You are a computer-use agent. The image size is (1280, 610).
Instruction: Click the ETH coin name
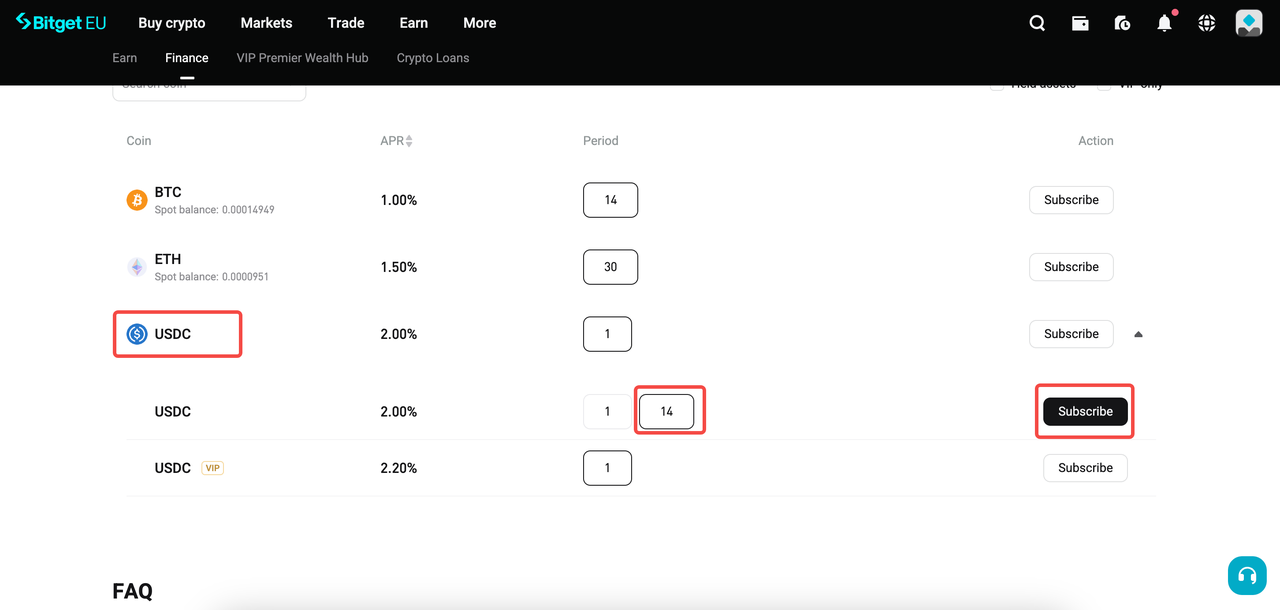168,259
